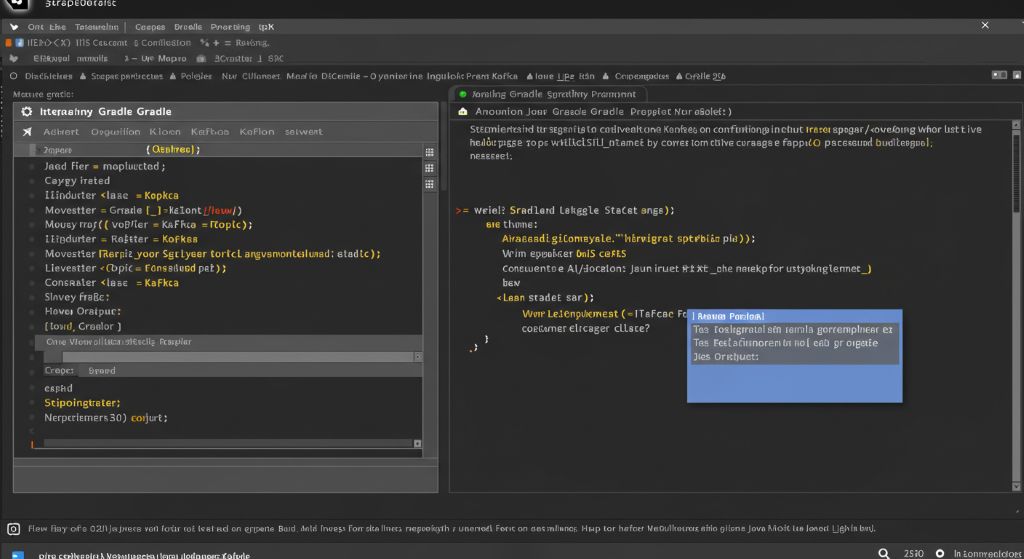Click the arrow icon before Ont in menu bar
Image resolution: width=1024 pixels, height=559 pixels.
coord(14,27)
